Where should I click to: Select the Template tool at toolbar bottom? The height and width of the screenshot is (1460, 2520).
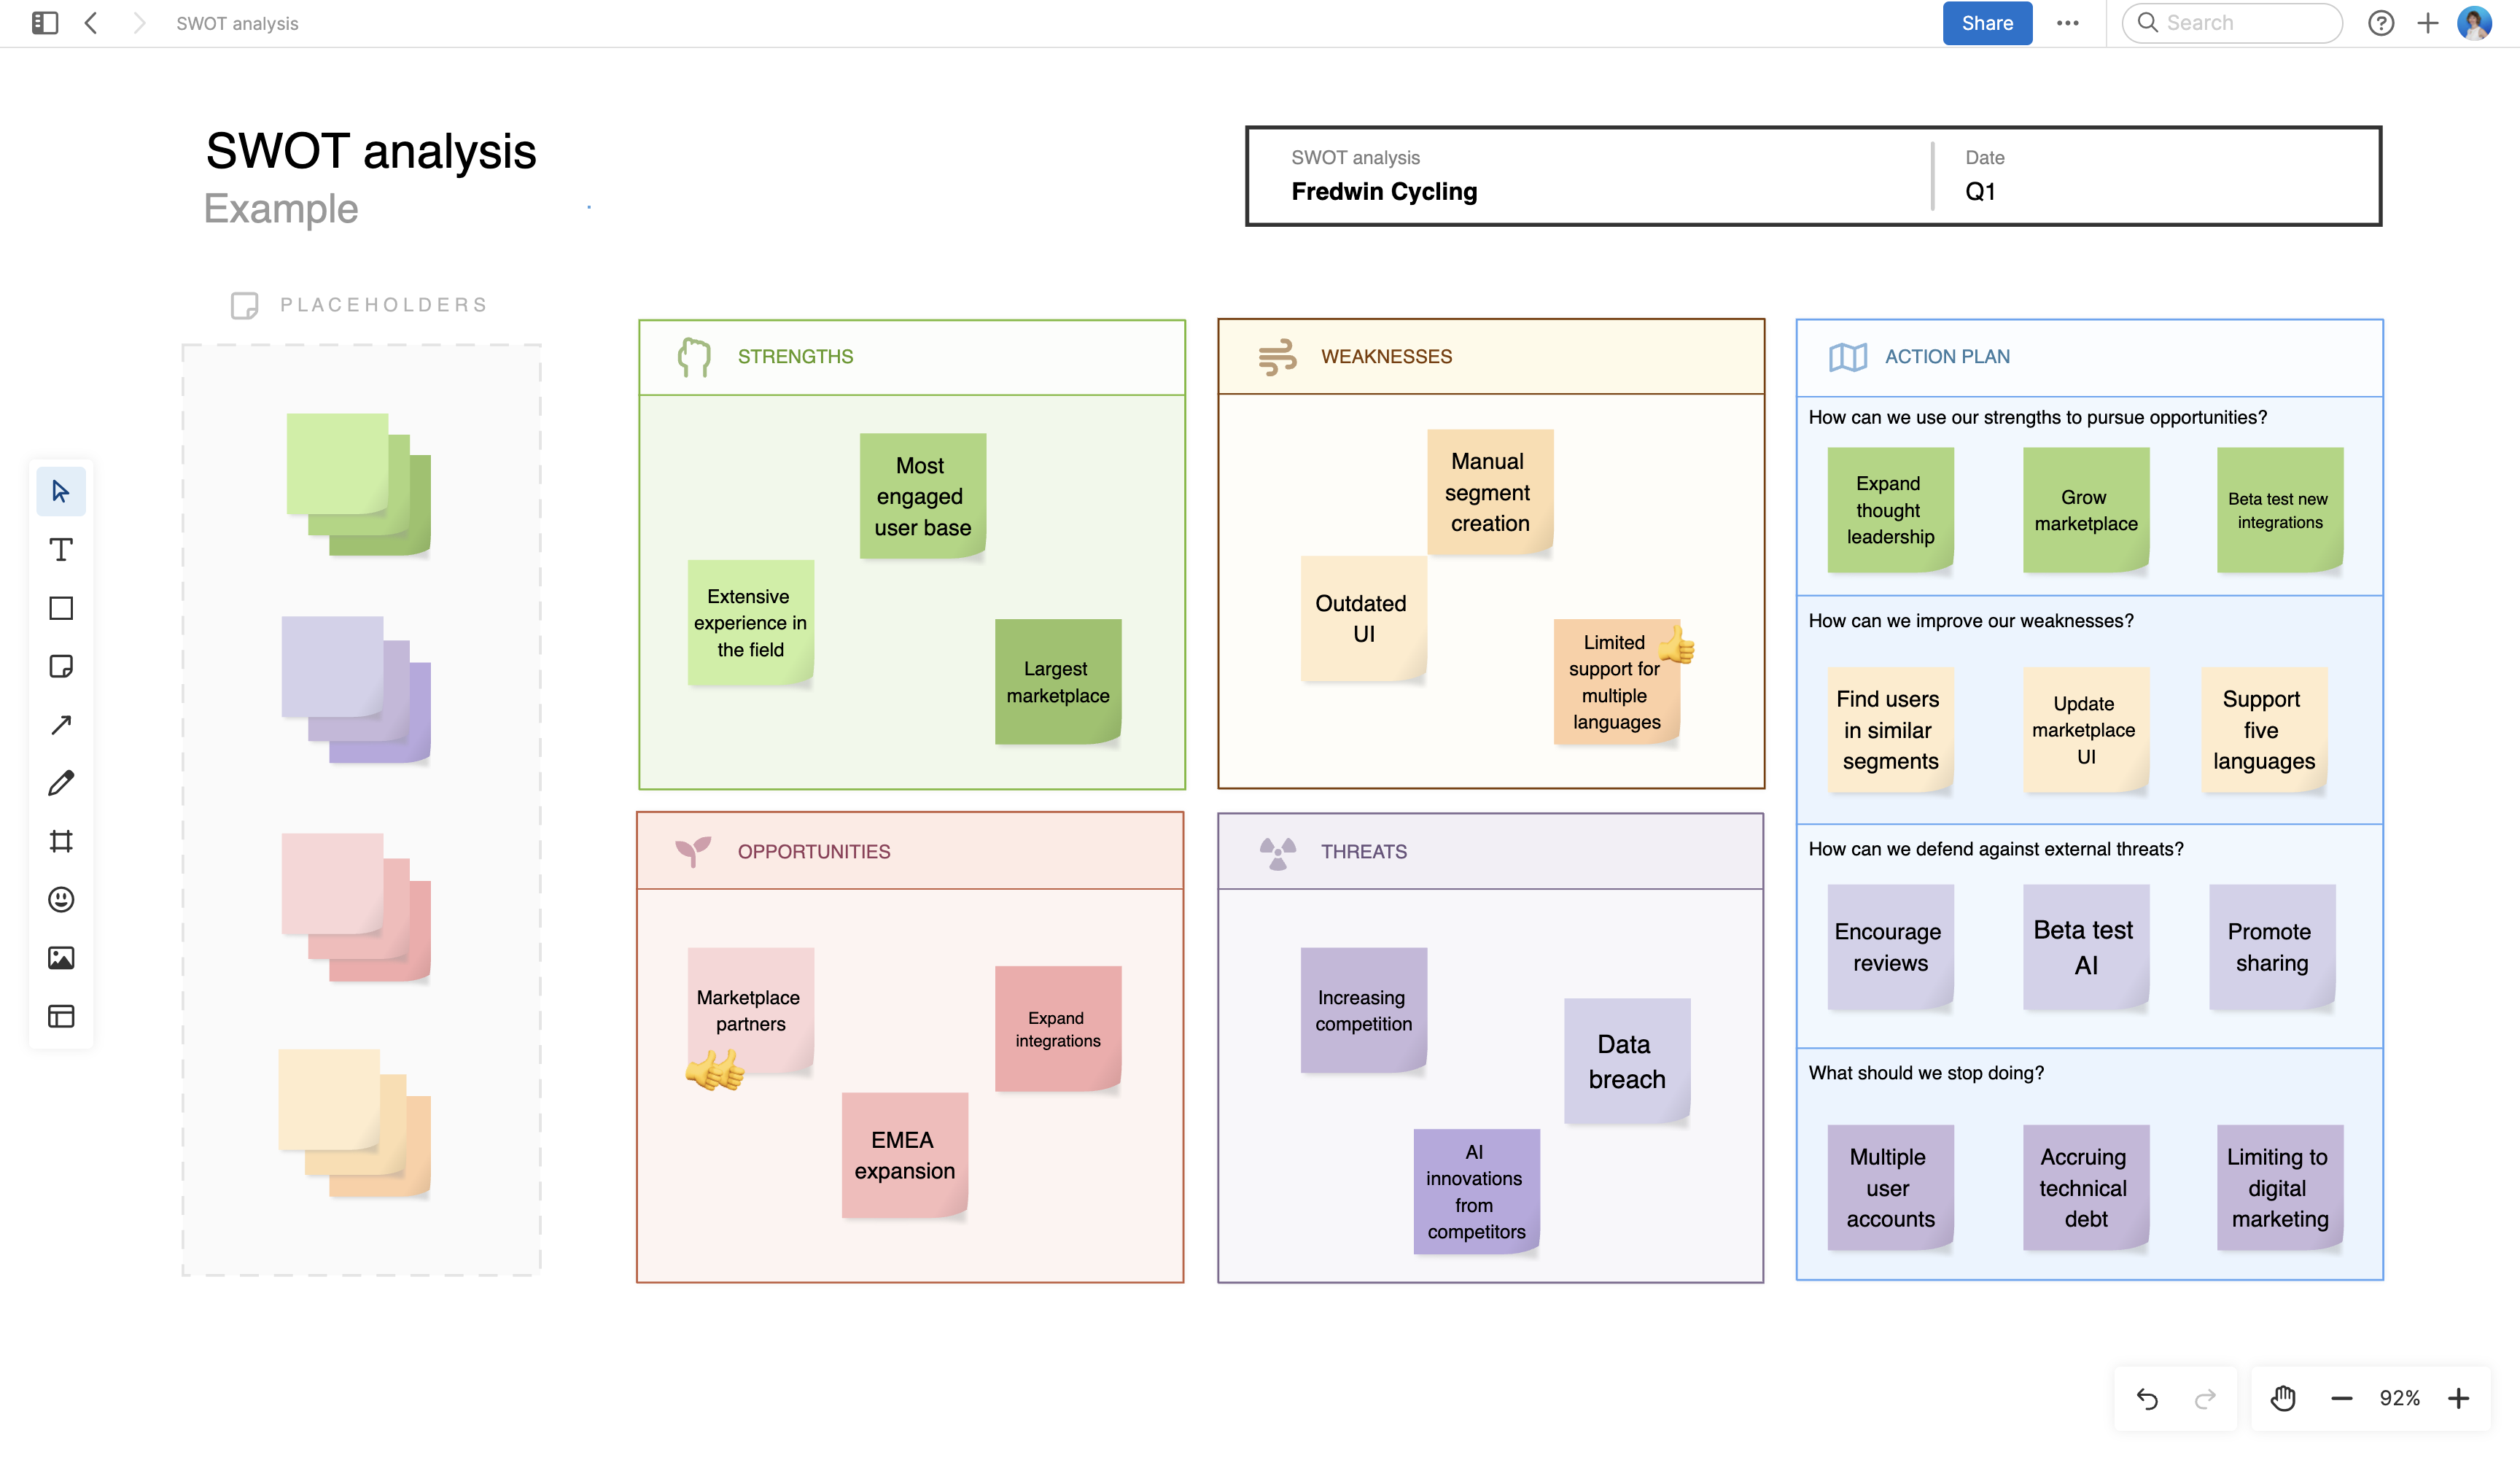[x=61, y=1016]
